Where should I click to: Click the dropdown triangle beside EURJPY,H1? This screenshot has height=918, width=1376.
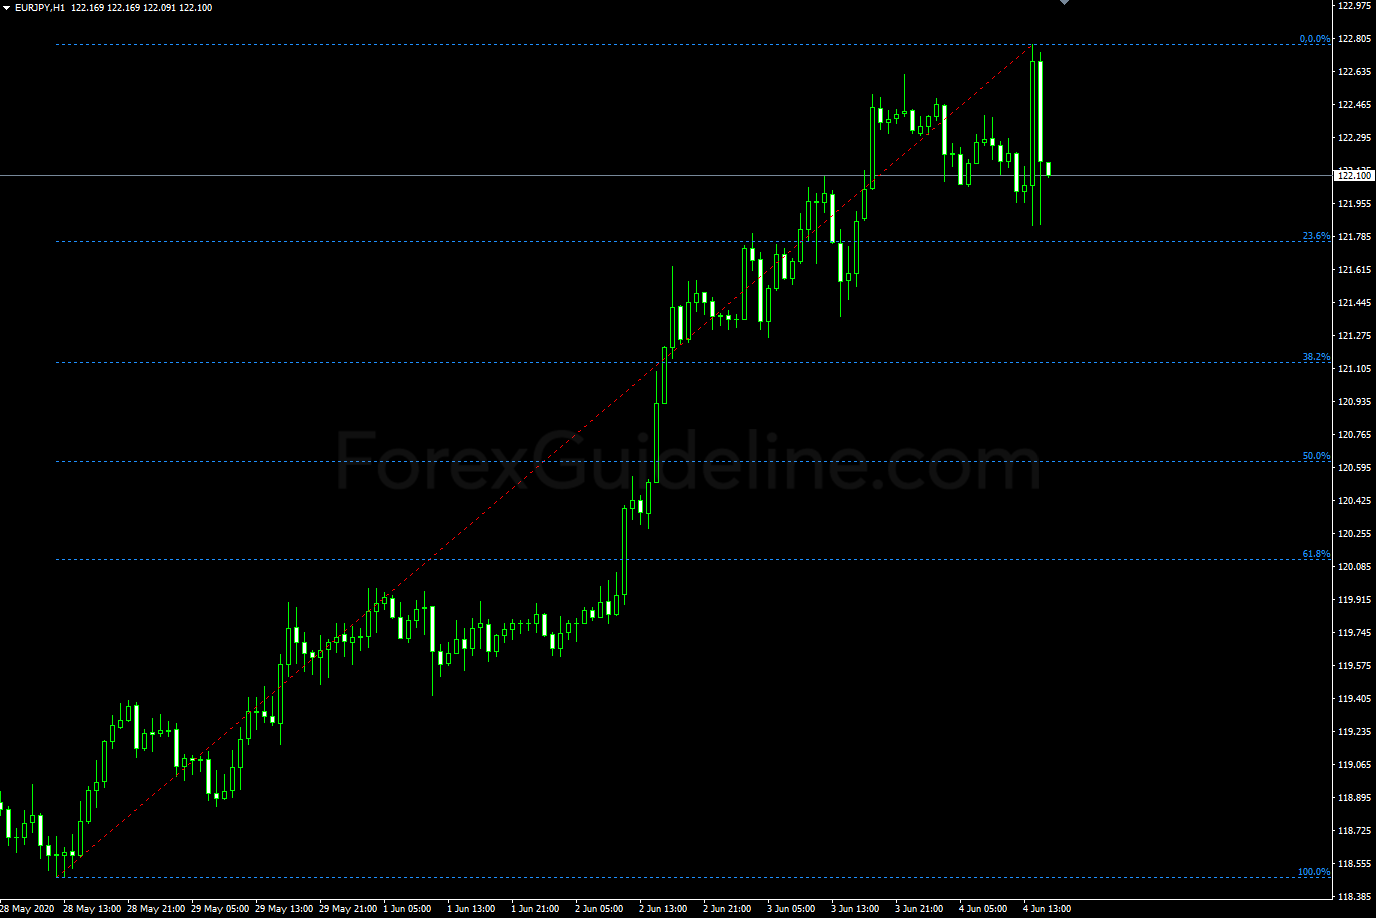6,8
